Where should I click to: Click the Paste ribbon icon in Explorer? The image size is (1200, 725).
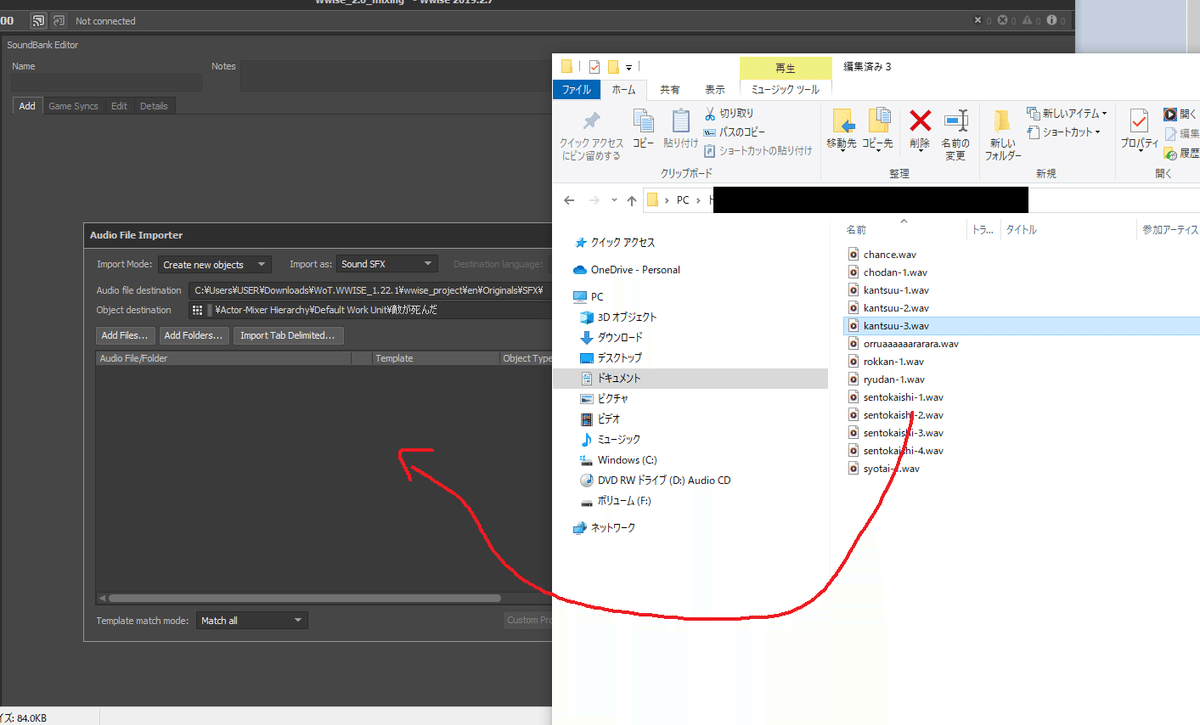pos(681,122)
